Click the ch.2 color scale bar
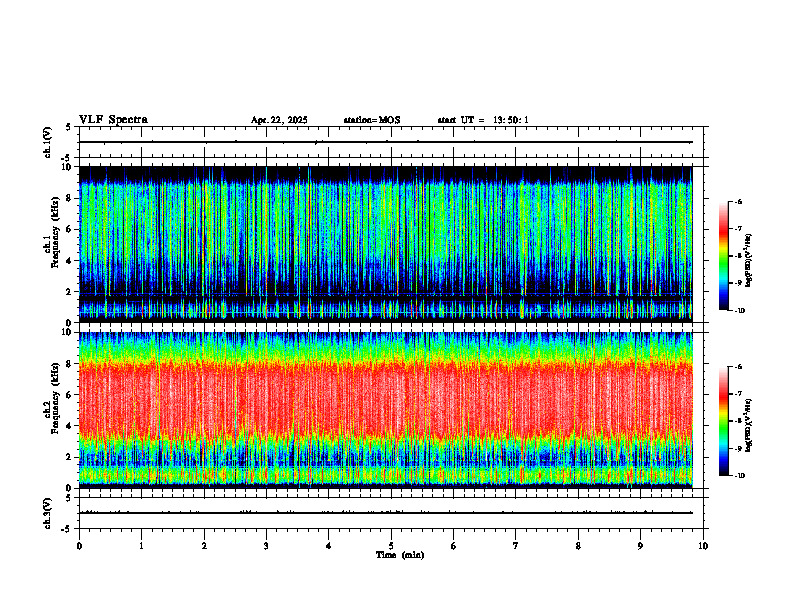792x612 pixels. tap(724, 421)
